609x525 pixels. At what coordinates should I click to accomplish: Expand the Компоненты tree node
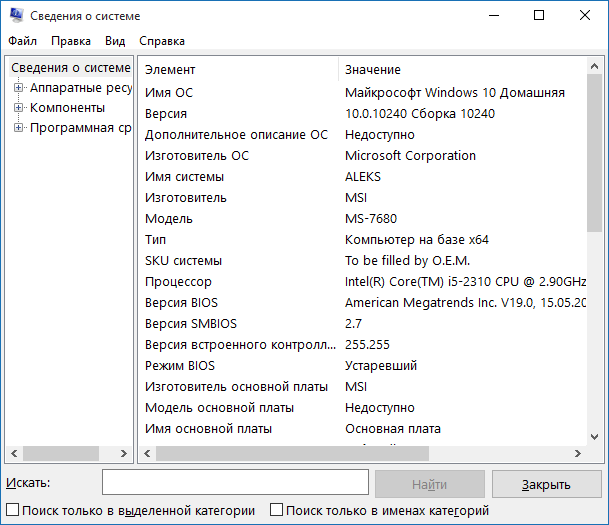click(x=18, y=108)
